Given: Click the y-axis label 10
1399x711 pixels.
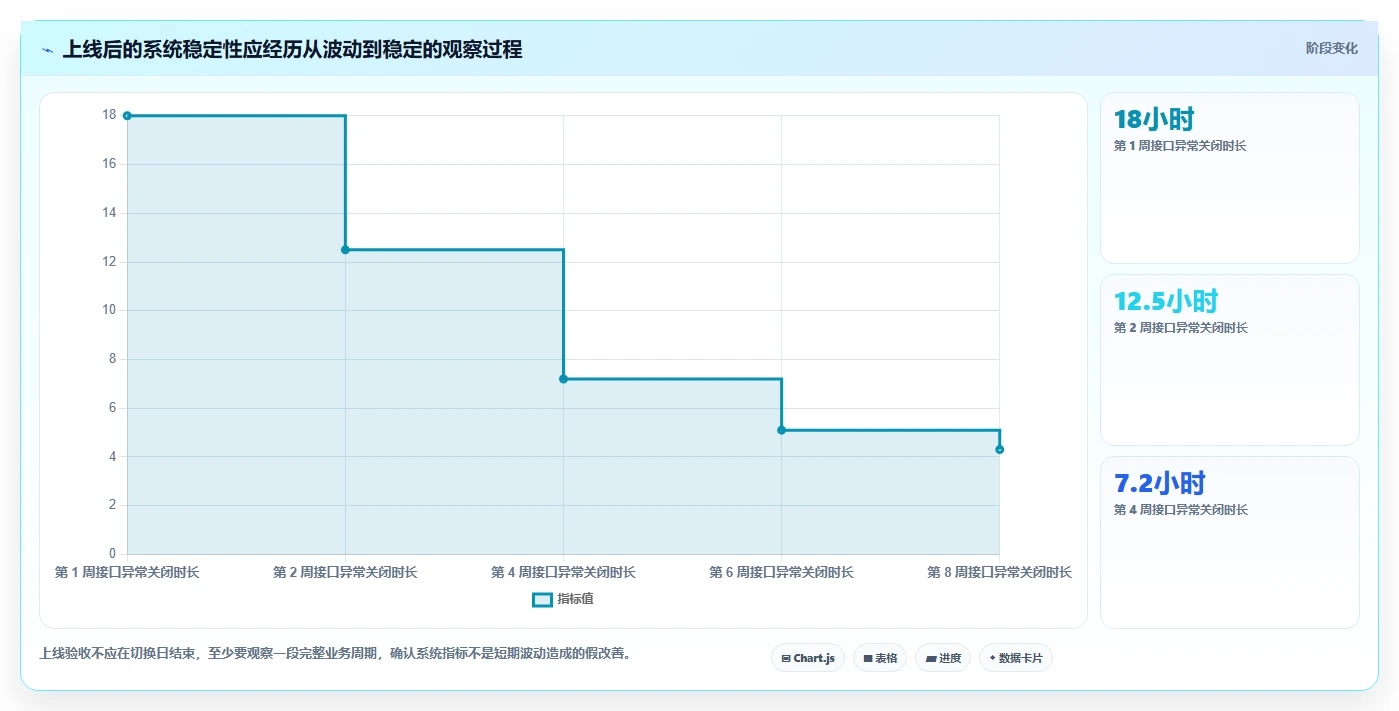Looking at the screenshot, I should pyautogui.click(x=109, y=310).
